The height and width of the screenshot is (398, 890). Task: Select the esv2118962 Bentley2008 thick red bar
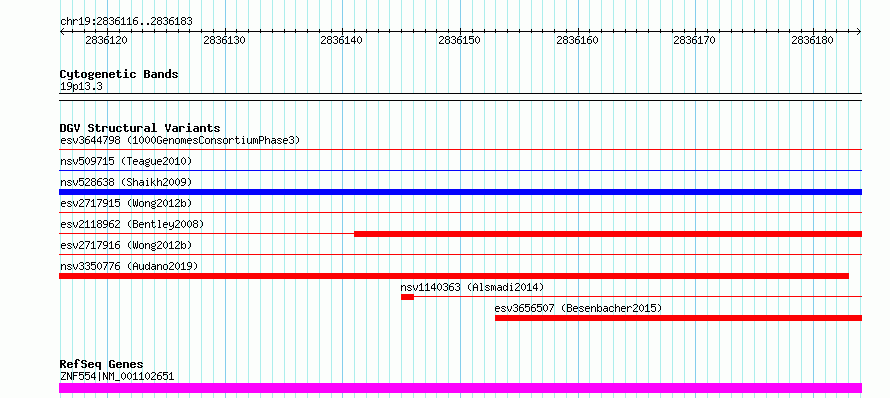[x=608, y=234]
